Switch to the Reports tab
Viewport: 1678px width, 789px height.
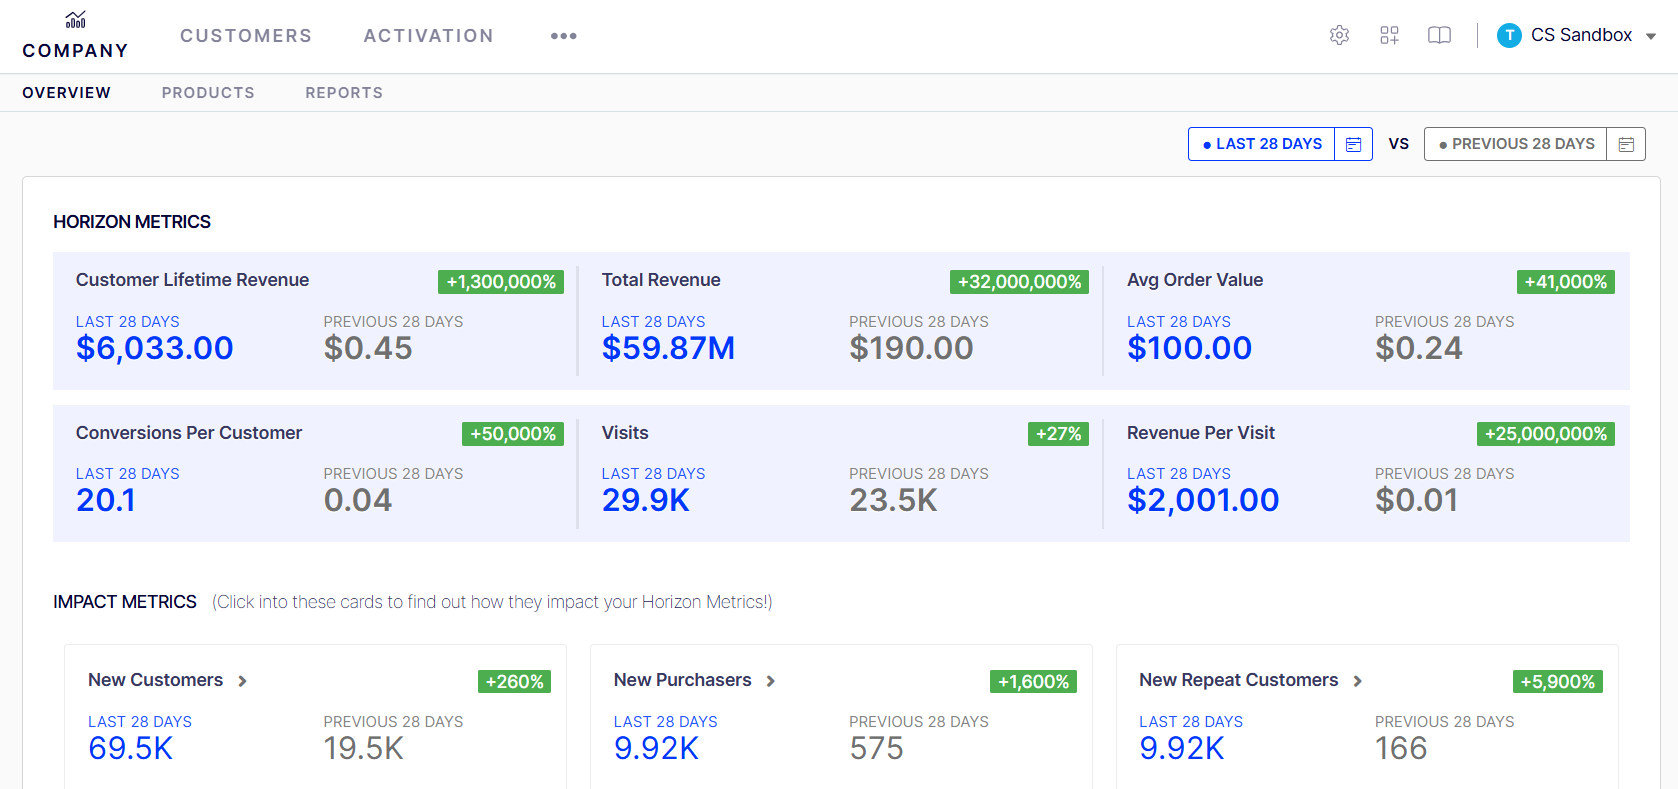click(x=344, y=93)
